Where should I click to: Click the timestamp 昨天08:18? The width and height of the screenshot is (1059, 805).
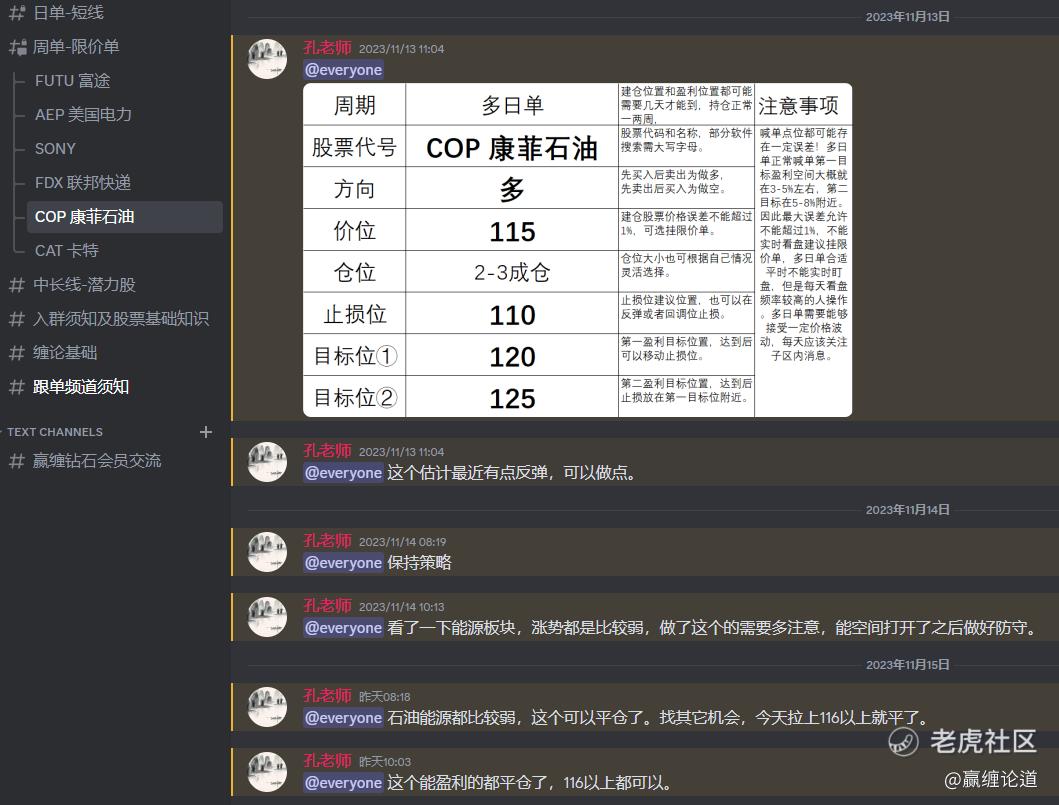[x=384, y=697]
